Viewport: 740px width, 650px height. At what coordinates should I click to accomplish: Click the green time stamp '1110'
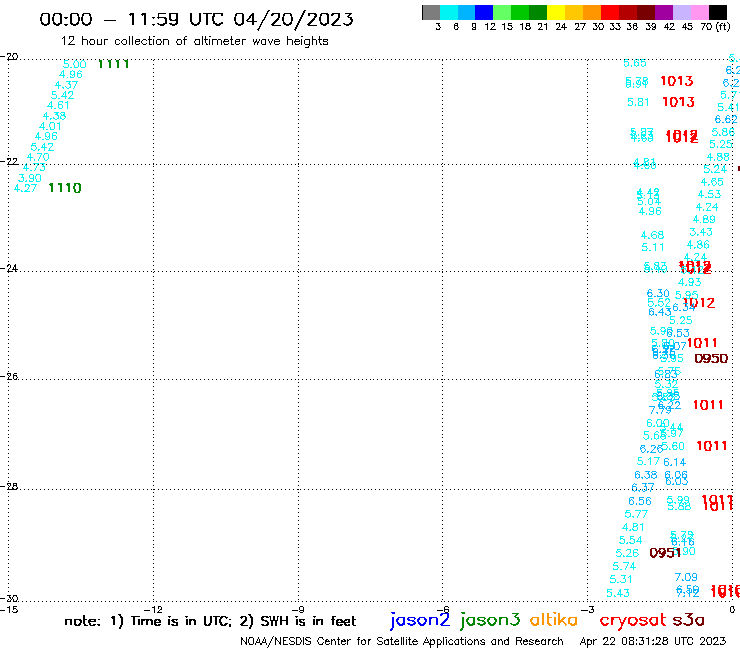65,188
